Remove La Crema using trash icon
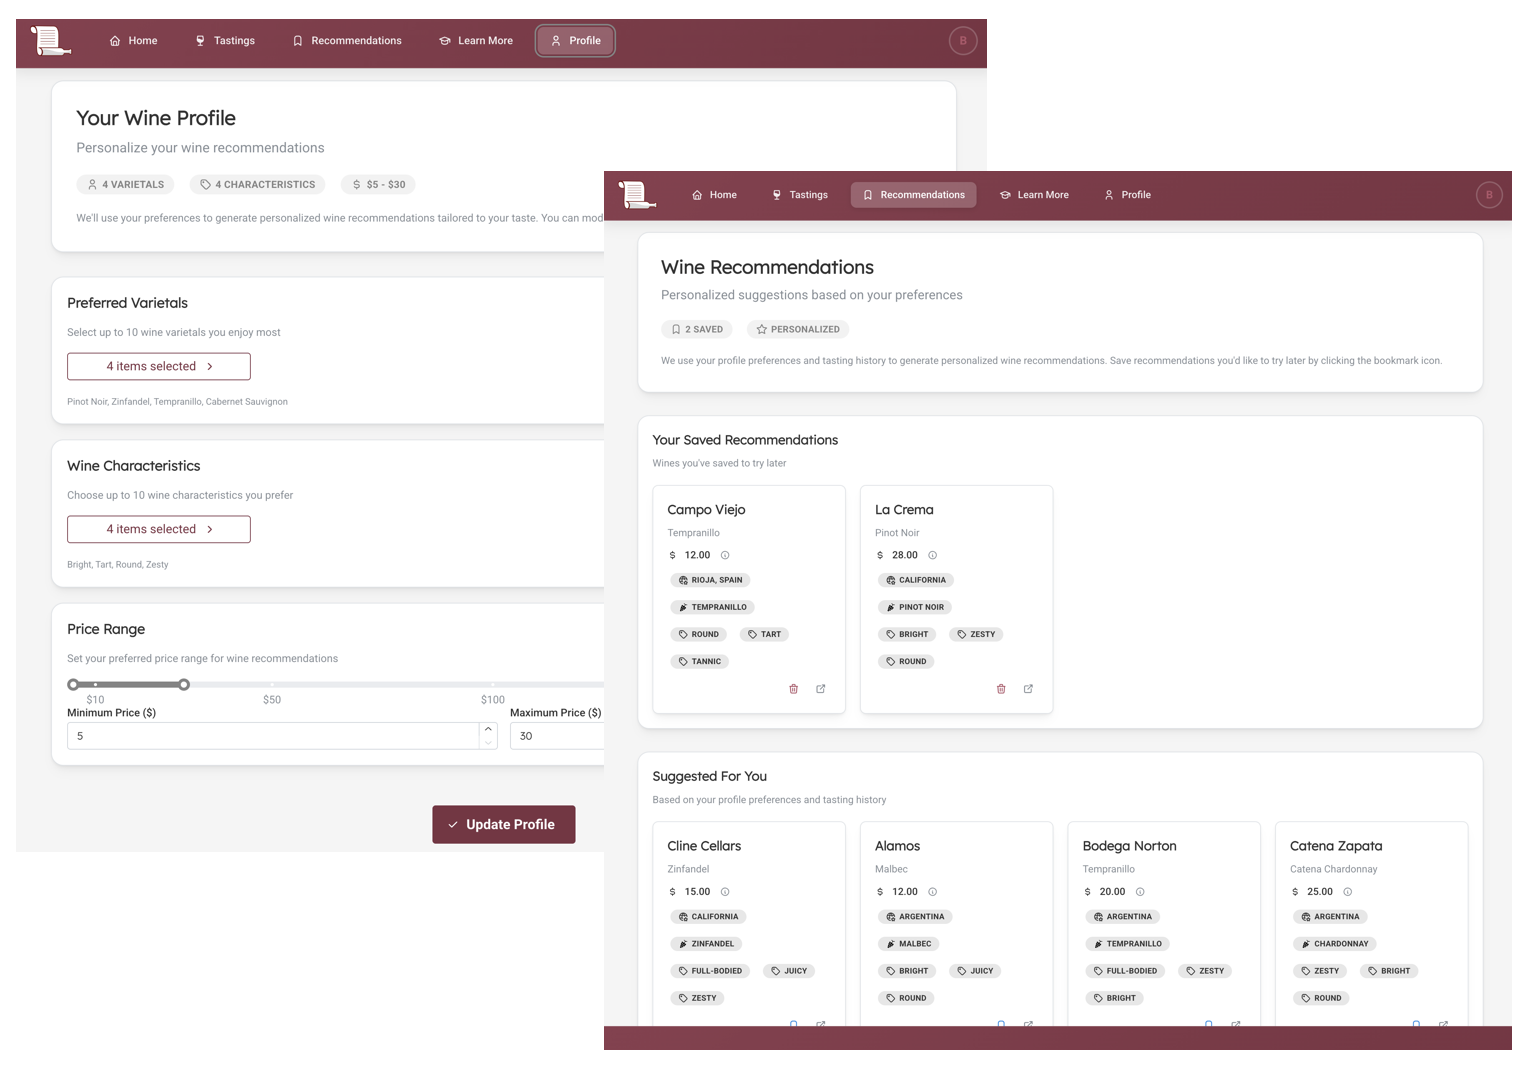1533x1082 pixels. click(1001, 689)
